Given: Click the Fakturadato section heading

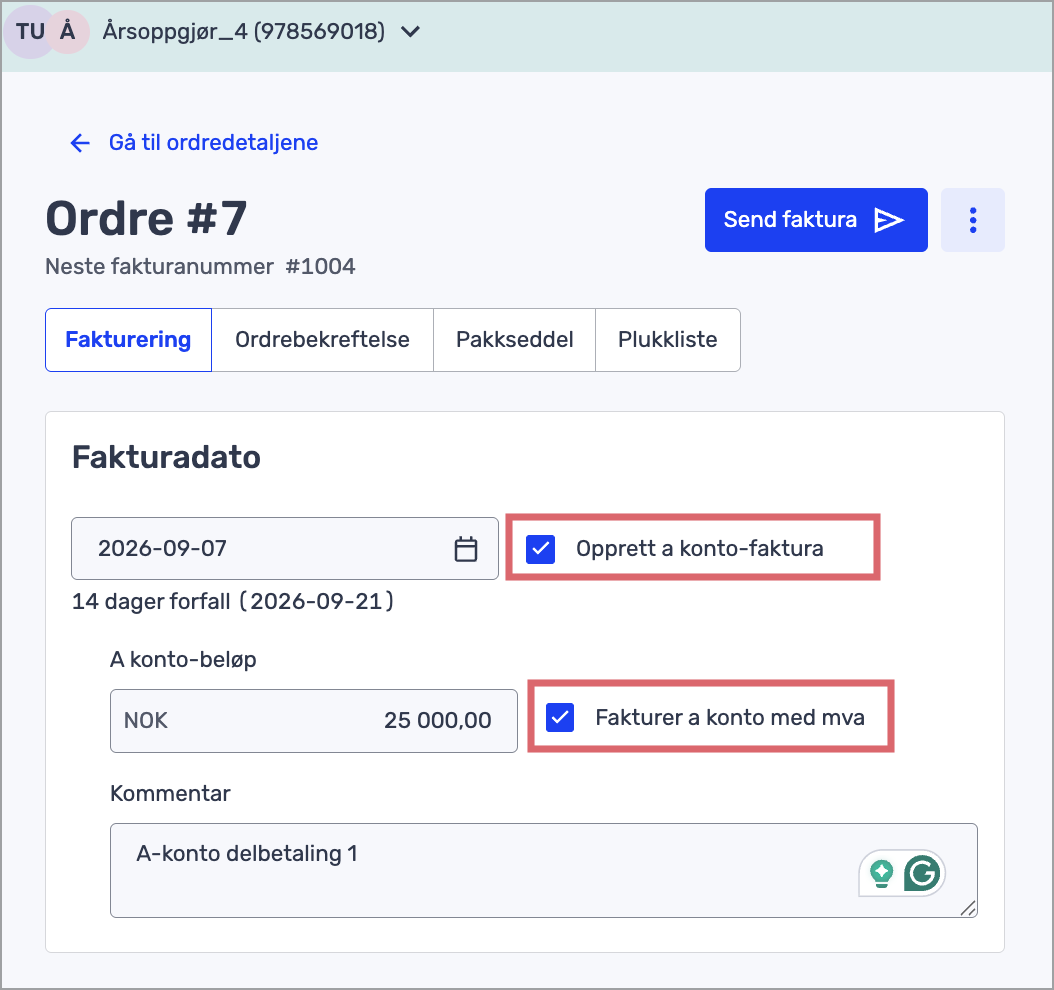Looking at the screenshot, I should tap(167, 457).
